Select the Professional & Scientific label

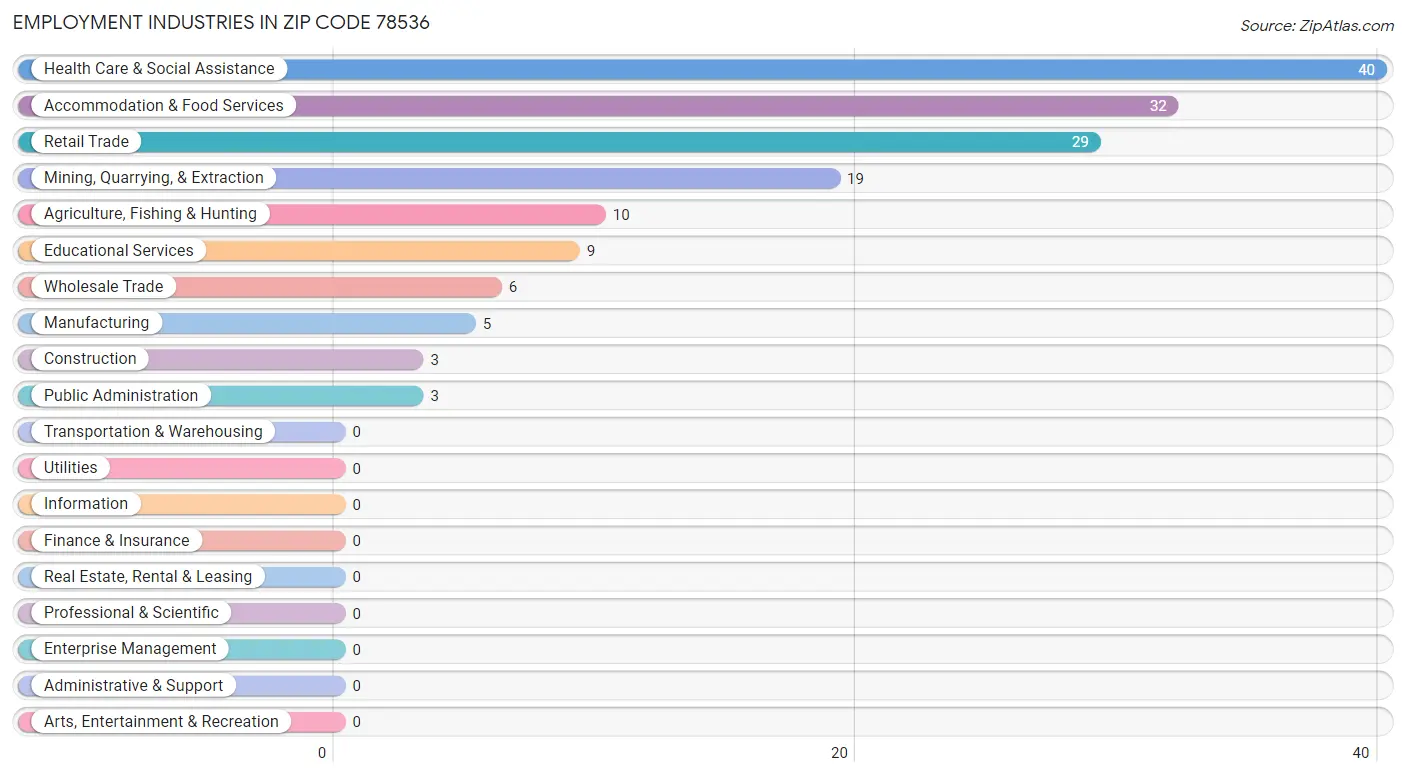pos(131,613)
